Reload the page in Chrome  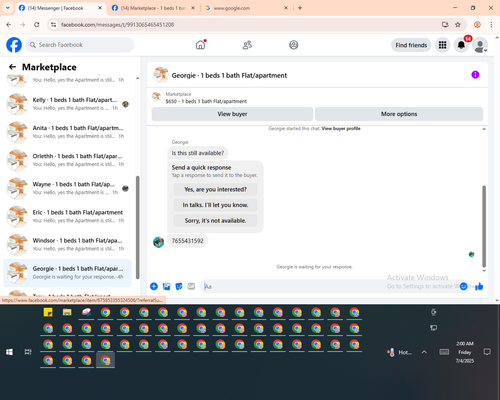pos(37,24)
